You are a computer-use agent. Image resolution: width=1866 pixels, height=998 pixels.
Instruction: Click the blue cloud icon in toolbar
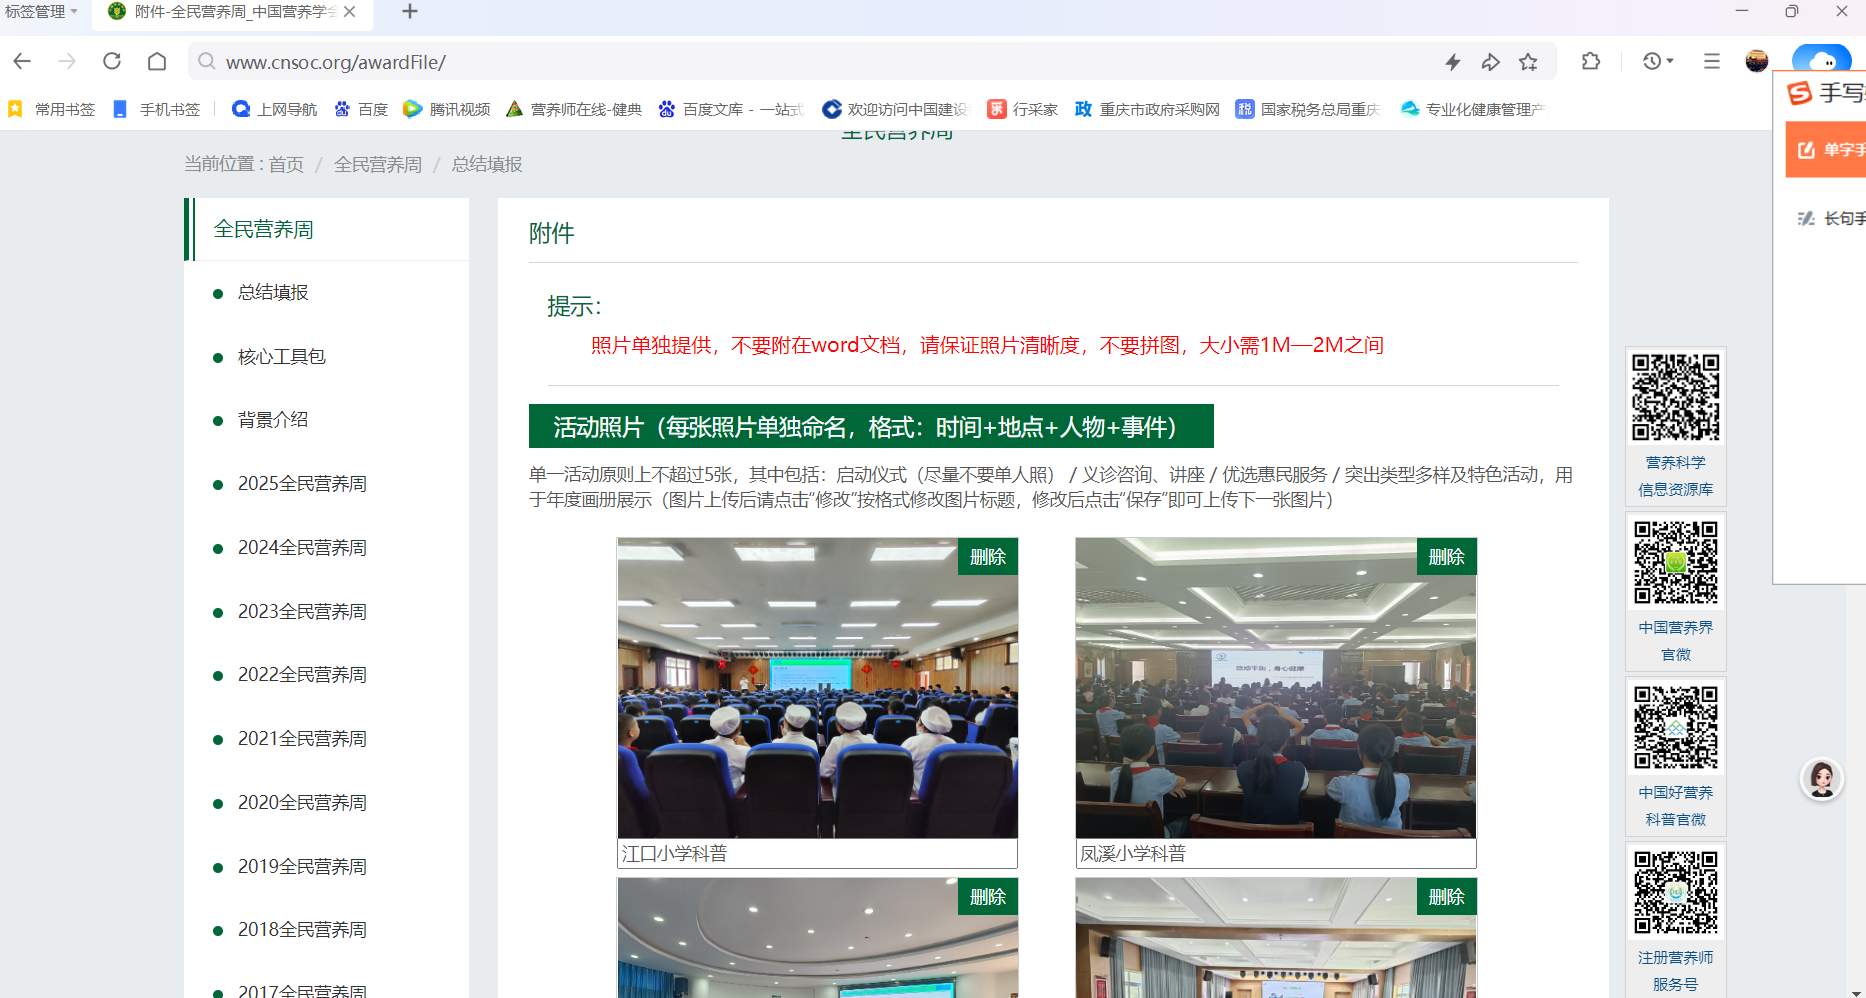coord(1821,58)
